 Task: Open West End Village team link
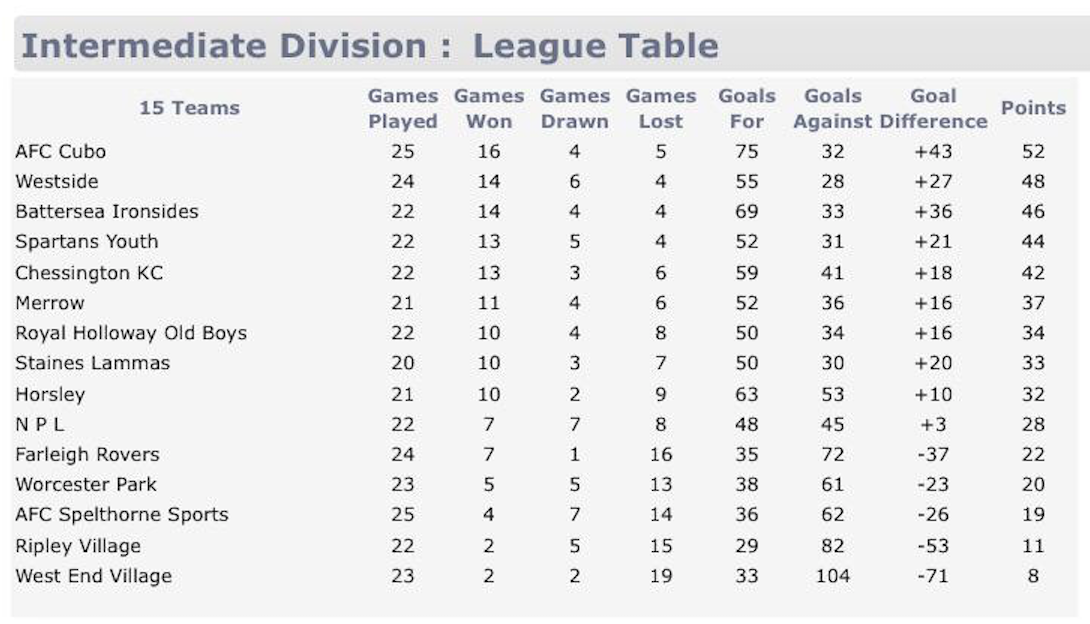tap(94, 576)
